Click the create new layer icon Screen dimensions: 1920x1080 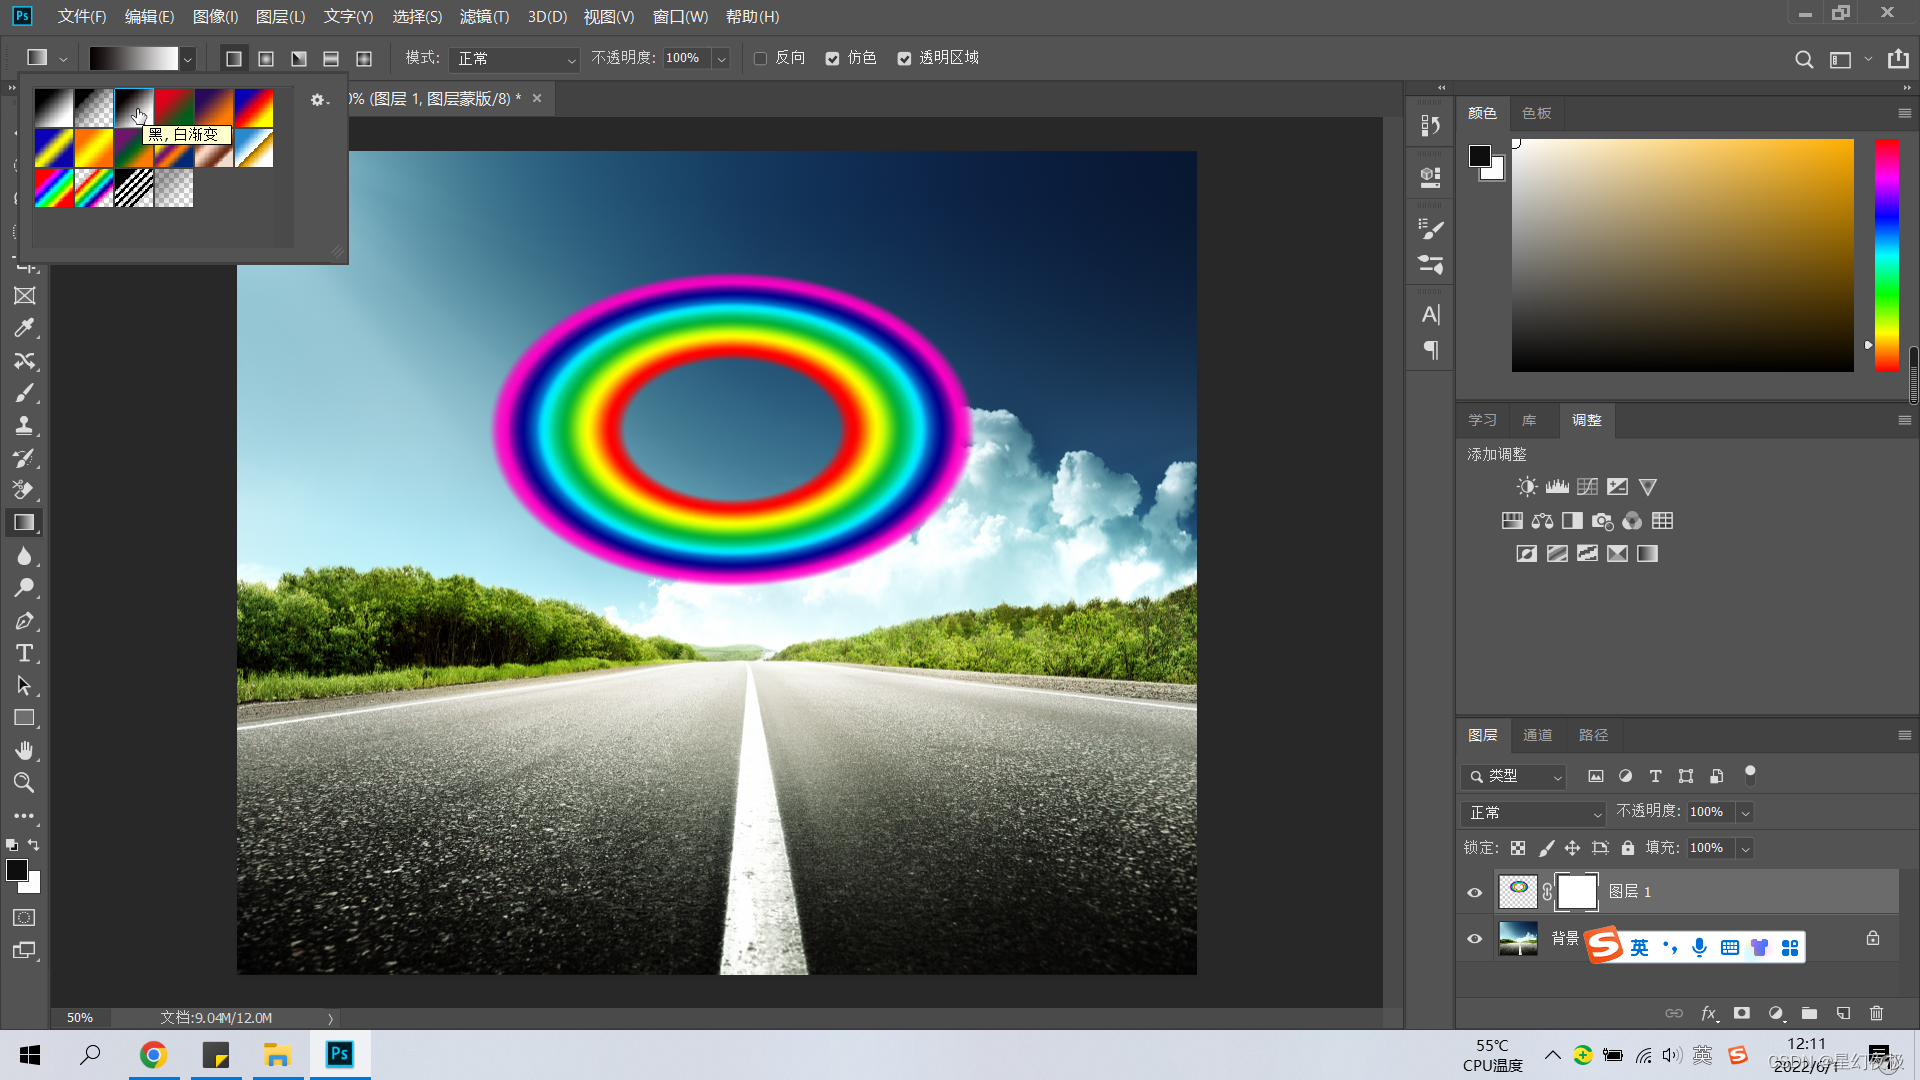click(1843, 1013)
